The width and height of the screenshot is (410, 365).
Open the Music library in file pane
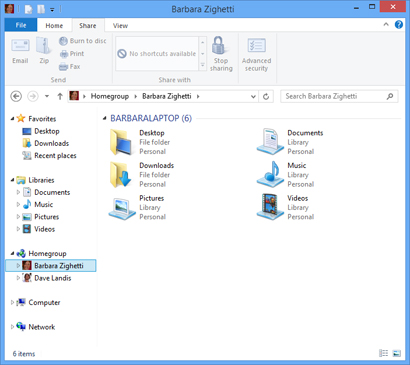click(285, 175)
